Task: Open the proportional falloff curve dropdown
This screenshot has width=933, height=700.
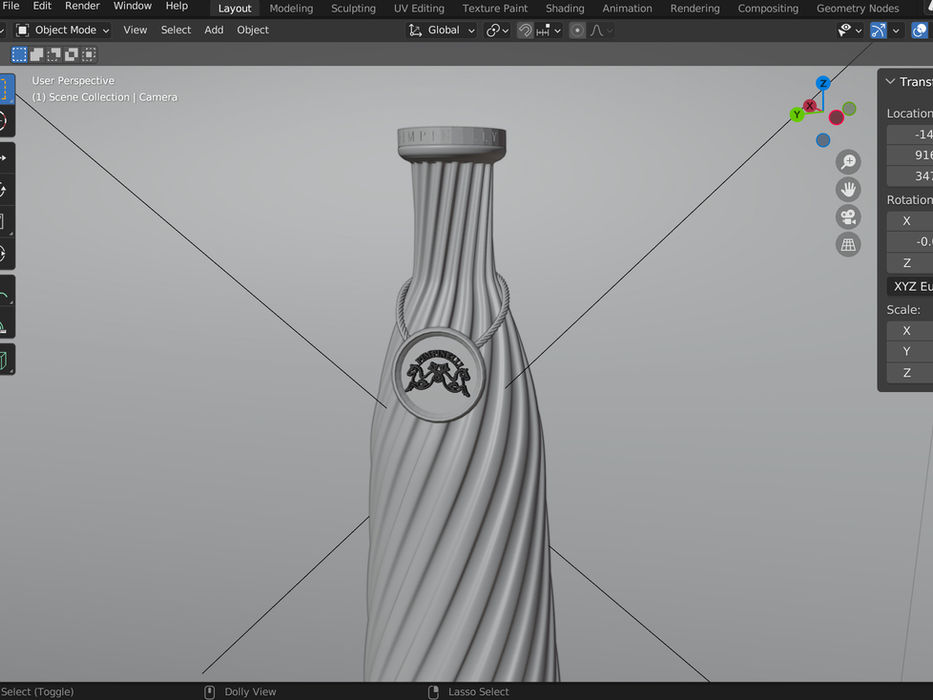Action: 601,30
